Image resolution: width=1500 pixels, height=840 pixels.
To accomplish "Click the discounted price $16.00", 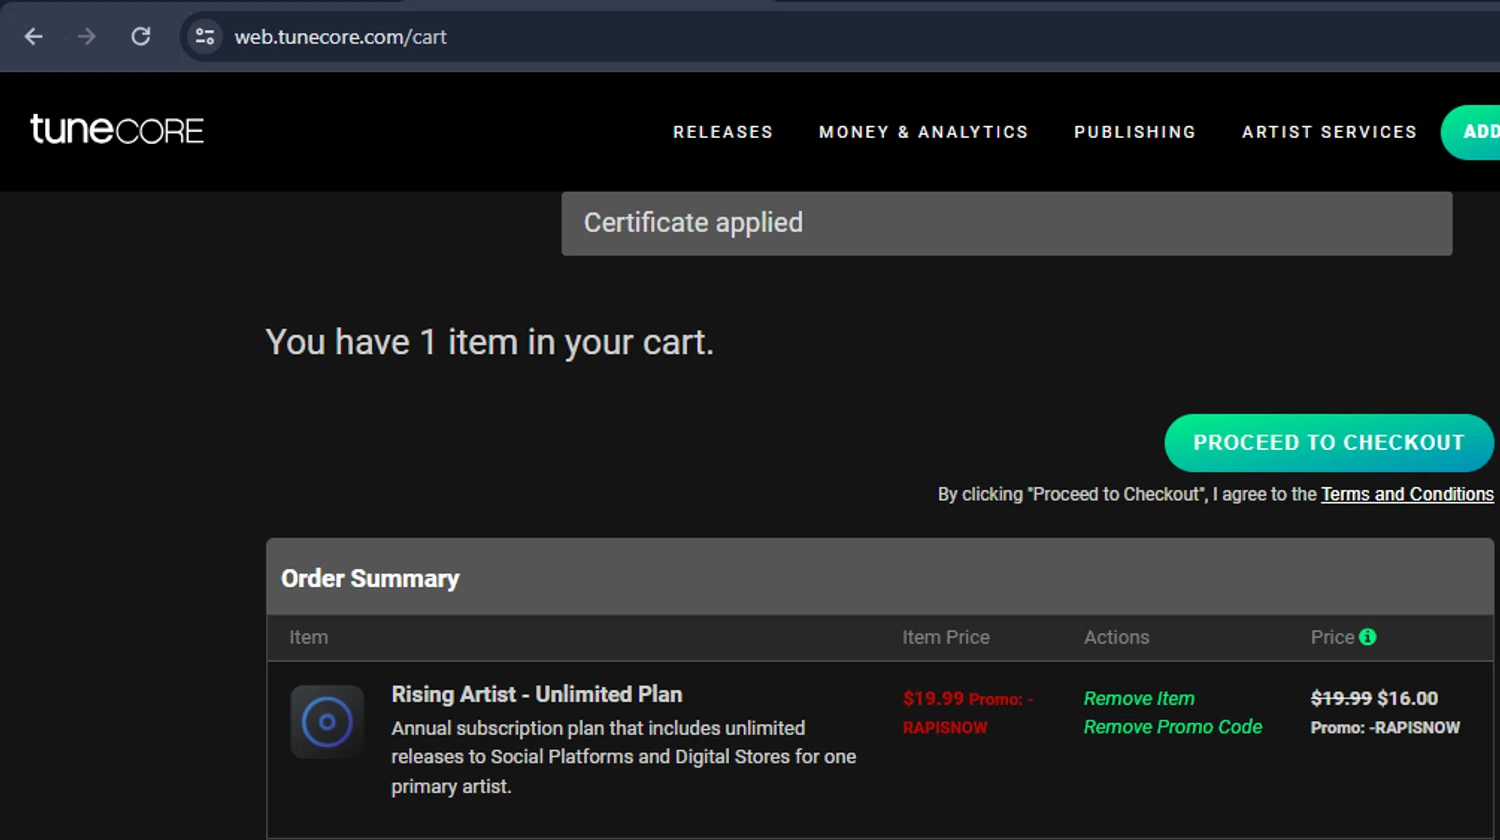I will [1407, 698].
